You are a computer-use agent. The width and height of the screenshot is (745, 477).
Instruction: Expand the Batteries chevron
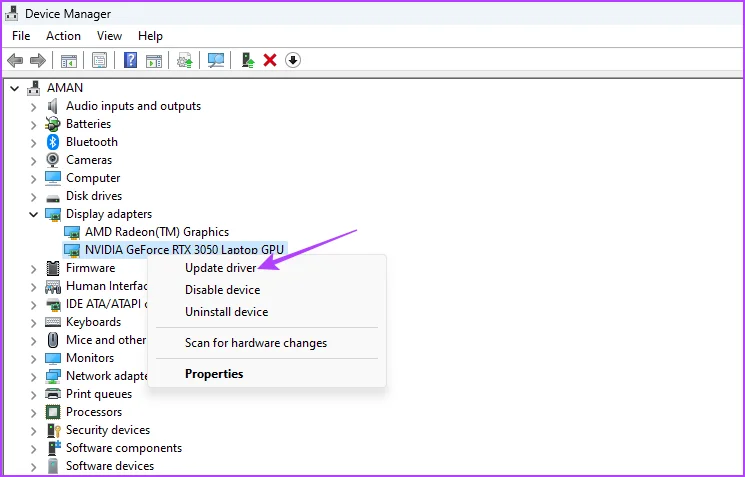[x=33, y=125]
